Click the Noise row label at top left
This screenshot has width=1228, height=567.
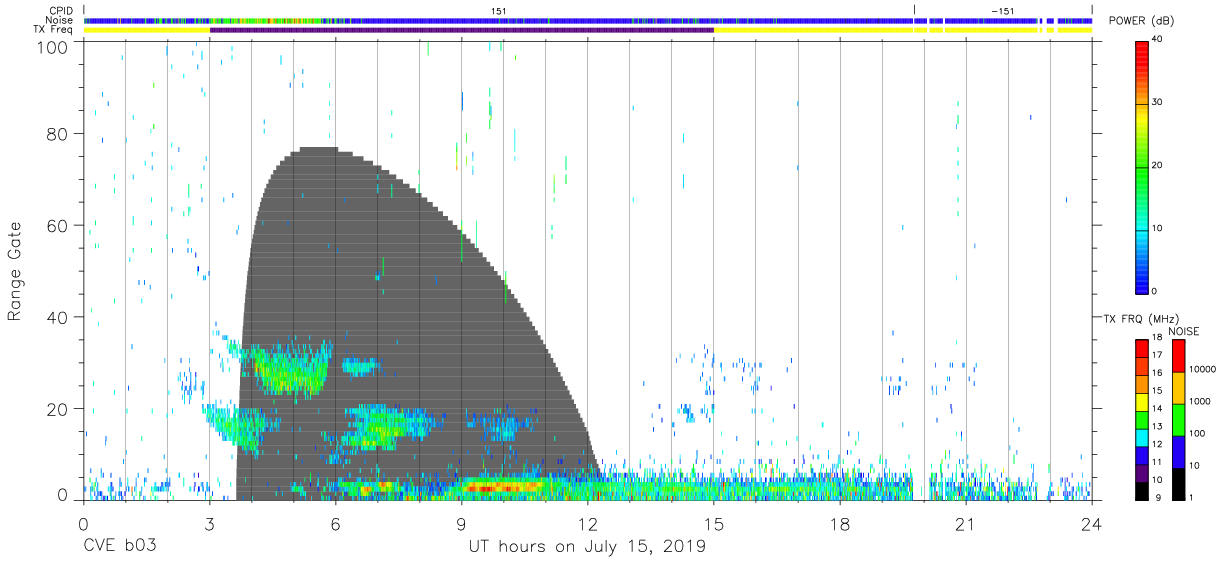click(59, 20)
